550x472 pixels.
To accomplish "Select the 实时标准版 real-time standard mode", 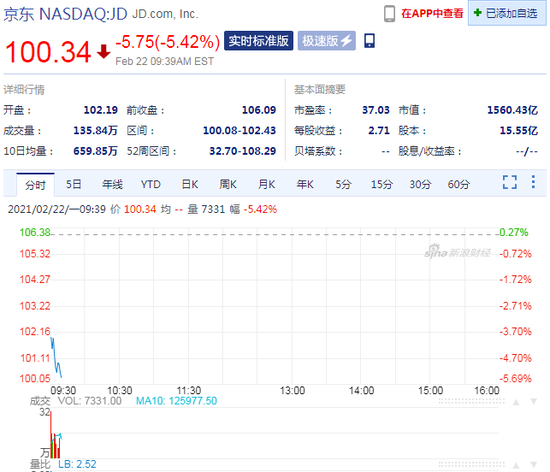I will [259, 41].
